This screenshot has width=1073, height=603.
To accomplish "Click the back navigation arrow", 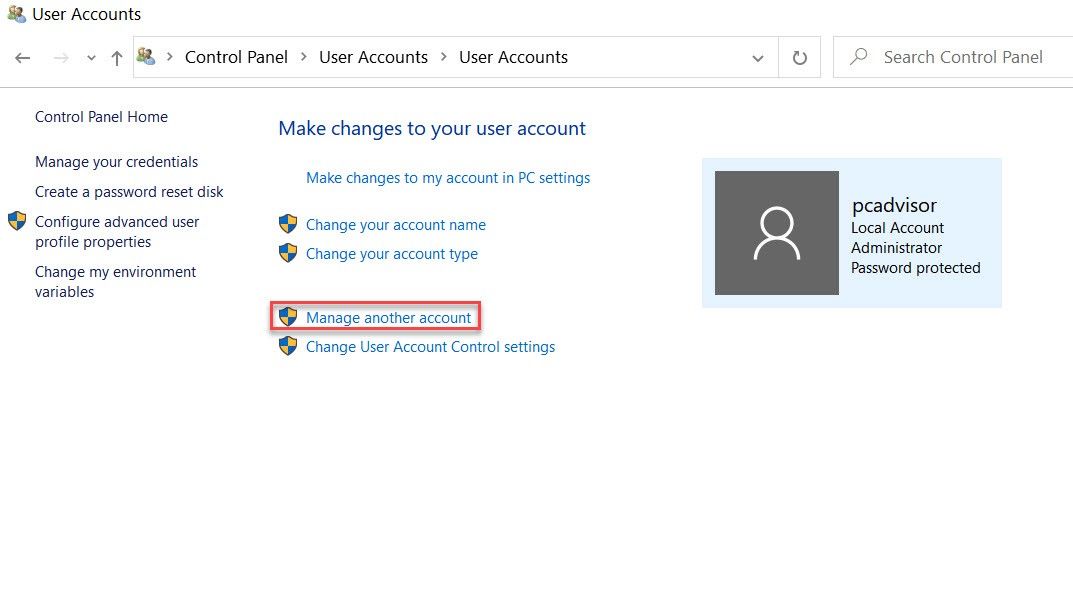I will pos(22,57).
